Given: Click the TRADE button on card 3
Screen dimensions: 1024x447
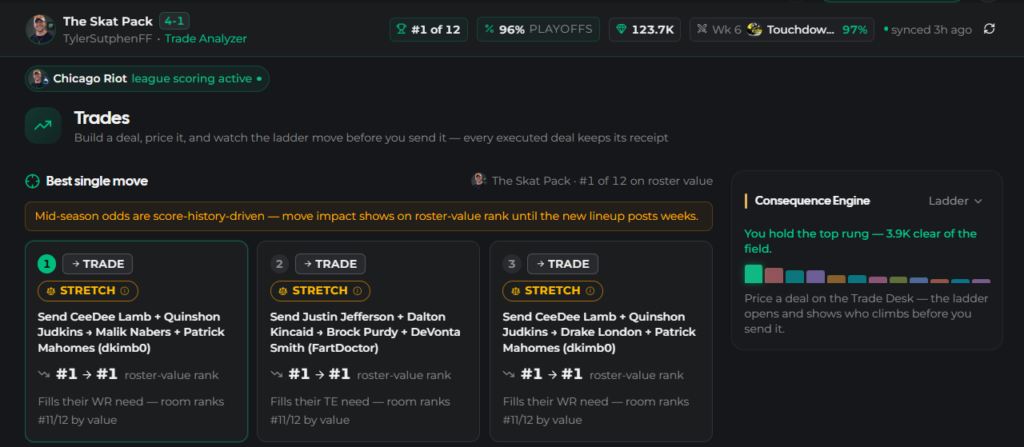Looking at the screenshot, I should pos(563,264).
